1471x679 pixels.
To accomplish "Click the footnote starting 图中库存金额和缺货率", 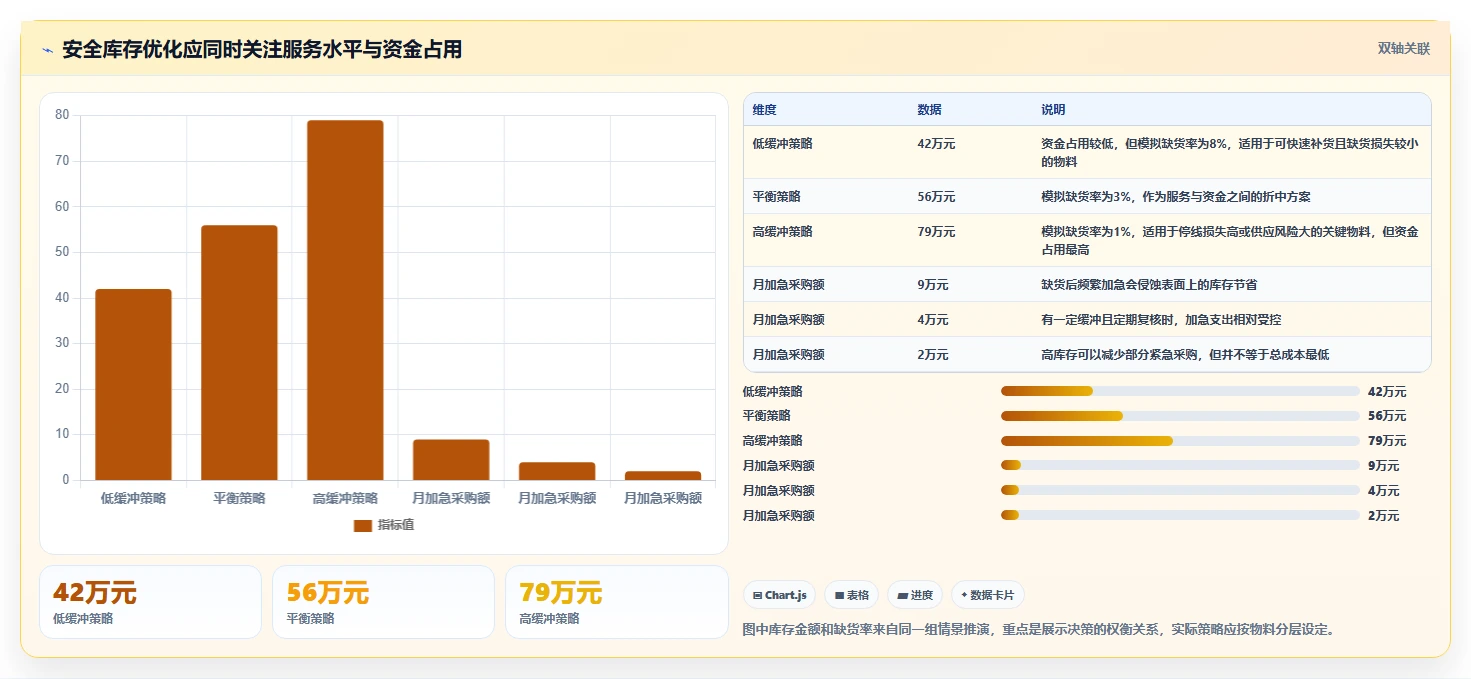I will point(1039,629).
